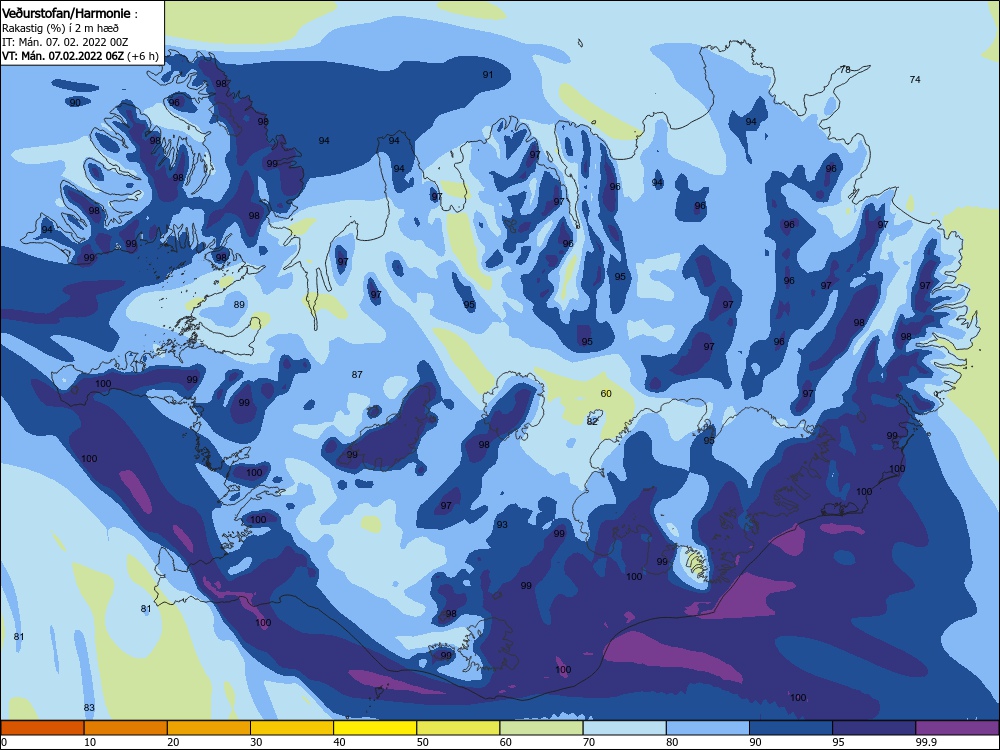This screenshot has height=750, width=1000.
Task: Click the '82' value on the map
Action: 592,422
